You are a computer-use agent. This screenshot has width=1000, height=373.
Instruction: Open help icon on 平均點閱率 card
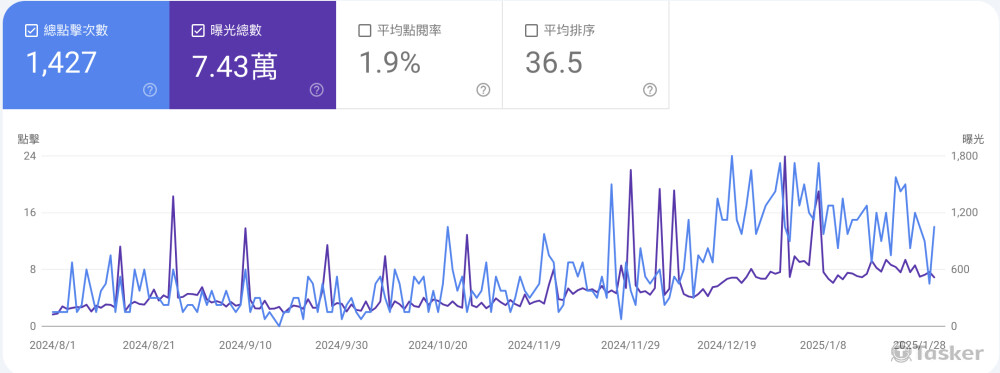tap(483, 90)
